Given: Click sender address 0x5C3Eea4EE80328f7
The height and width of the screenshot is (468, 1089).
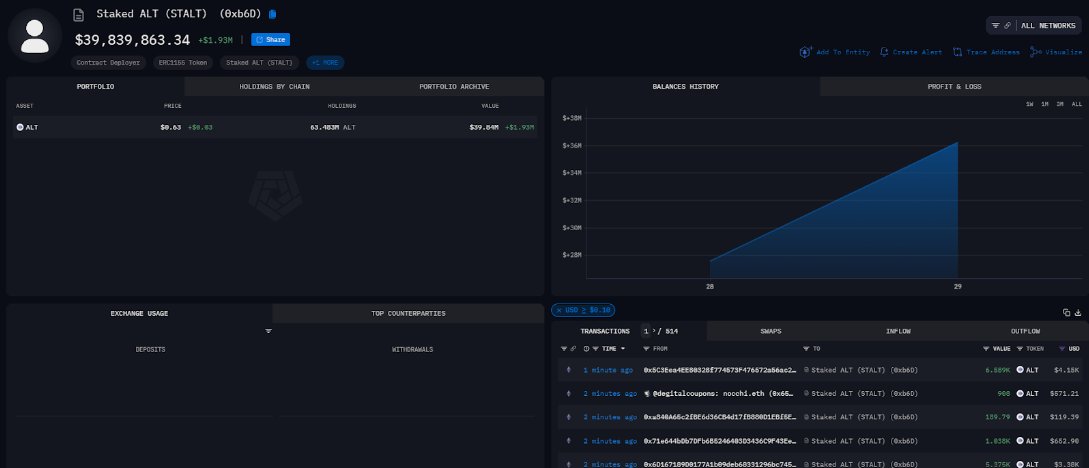Looking at the screenshot, I should tap(720, 370).
